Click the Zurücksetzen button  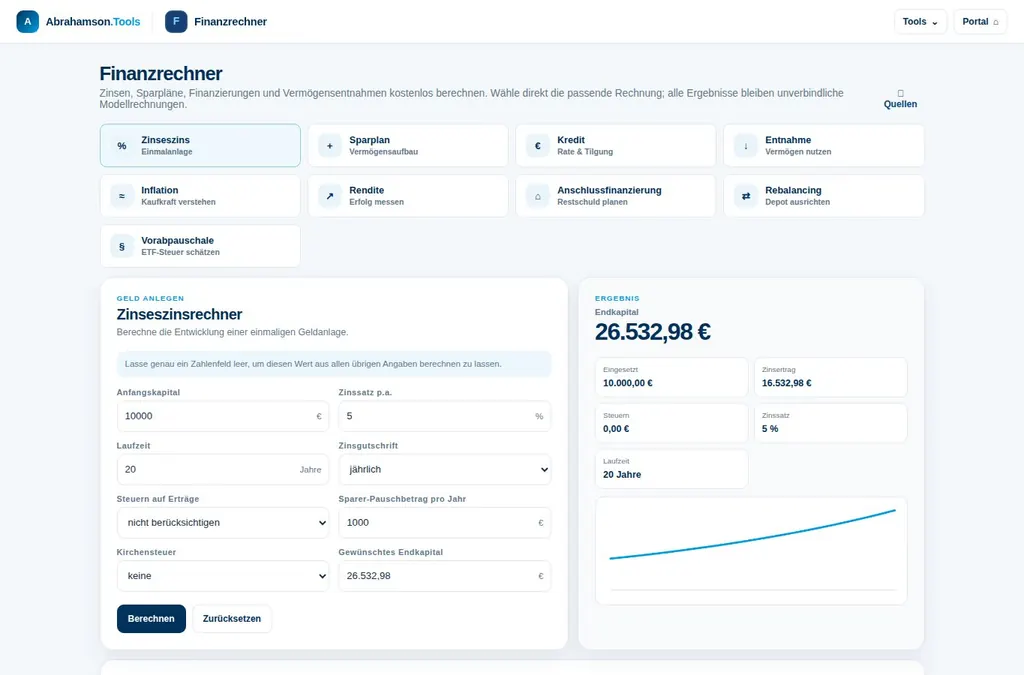point(232,619)
